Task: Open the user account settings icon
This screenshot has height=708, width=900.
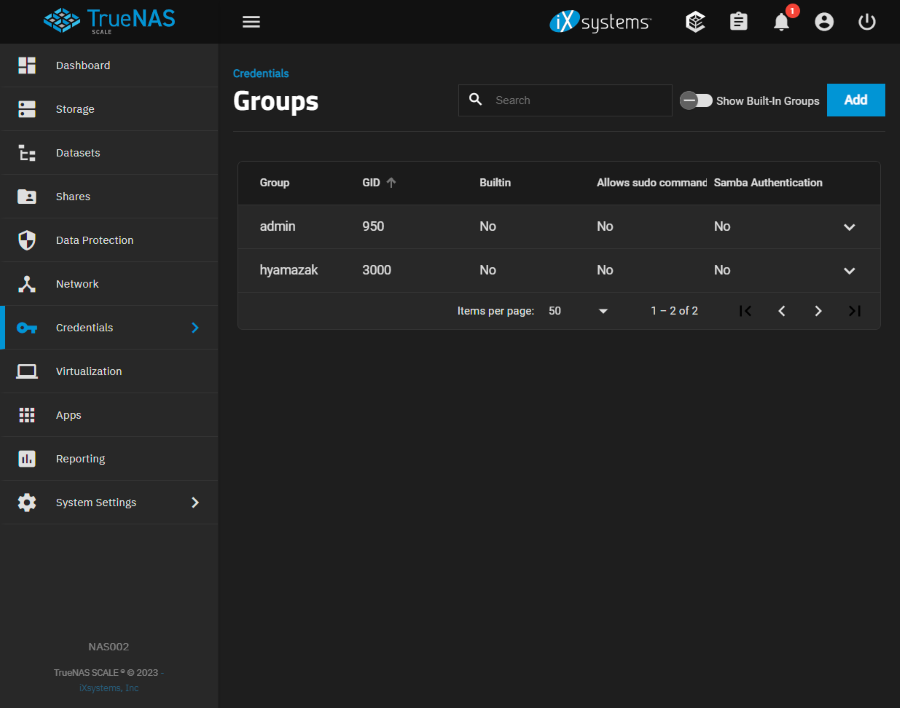Action: pos(824,22)
